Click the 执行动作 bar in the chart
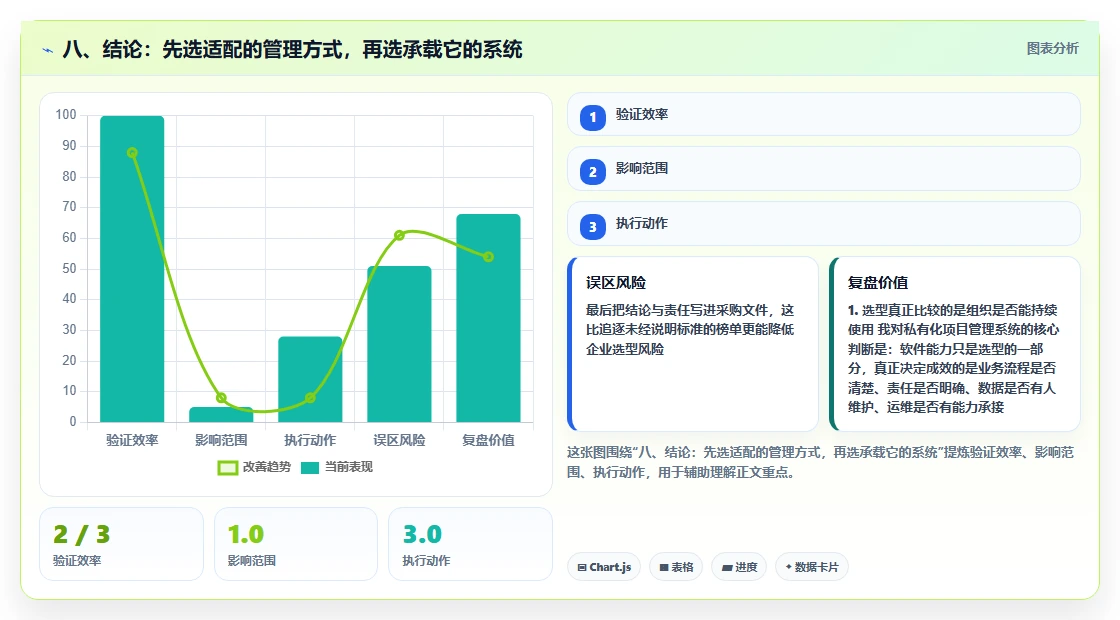The height and width of the screenshot is (620, 1120). [310, 379]
